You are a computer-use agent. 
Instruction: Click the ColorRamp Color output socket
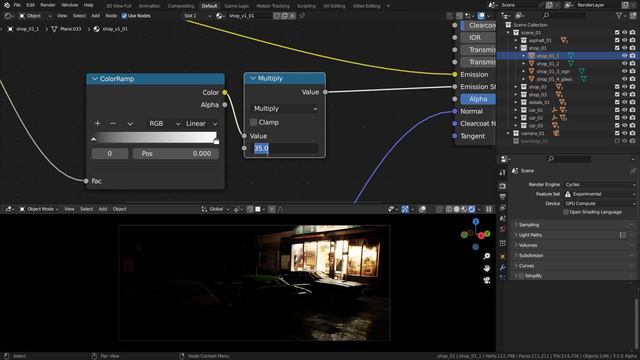[x=225, y=93]
